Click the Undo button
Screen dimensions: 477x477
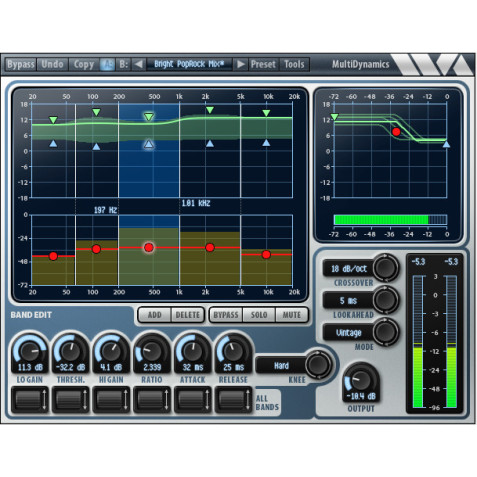pos(52,64)
